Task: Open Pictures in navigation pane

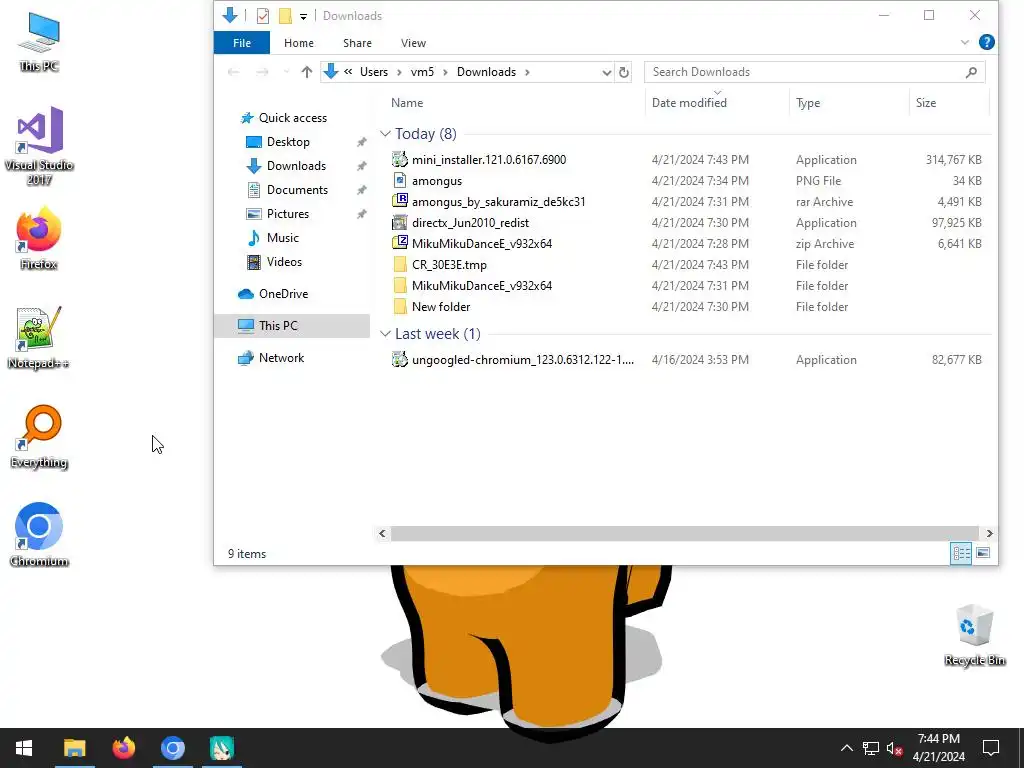Action: click(x=287, y=214)
